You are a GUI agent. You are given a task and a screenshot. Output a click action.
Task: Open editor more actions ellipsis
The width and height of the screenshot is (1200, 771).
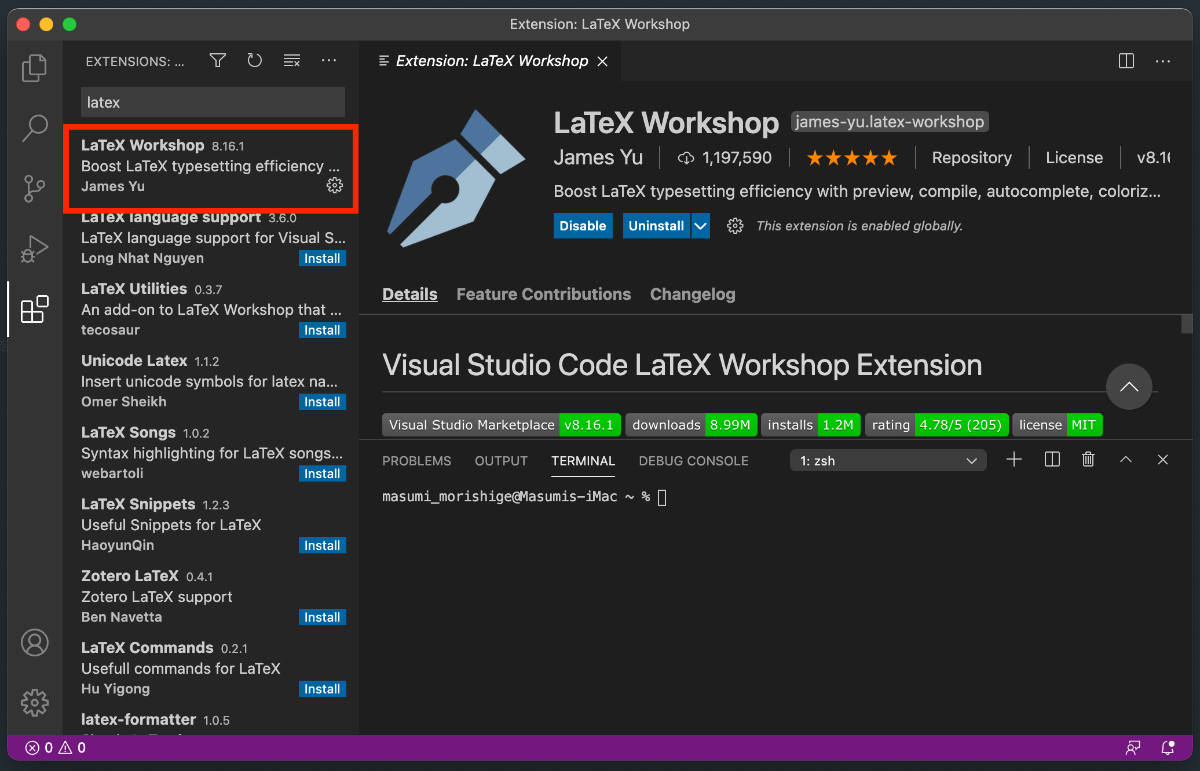point(1163,61)
